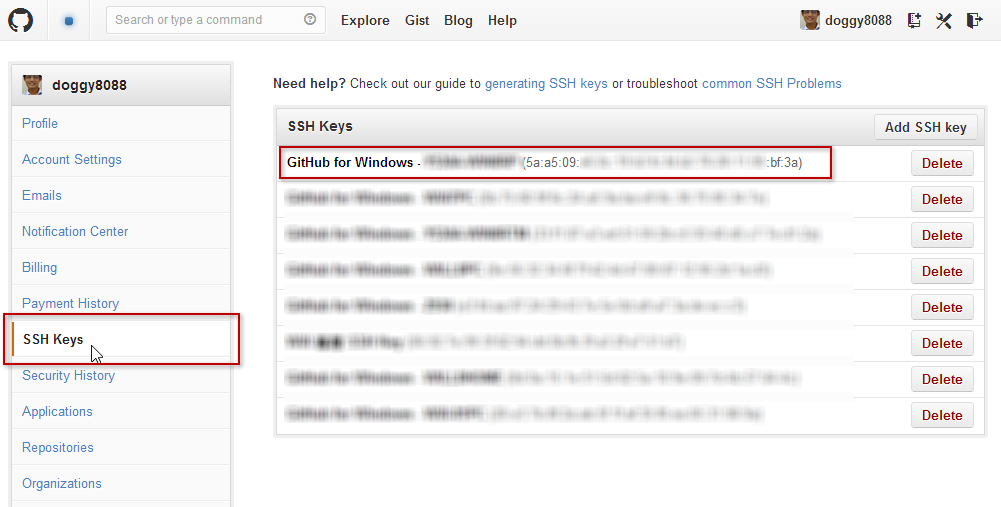Follow the 'common SSH Problems' link
The image size is (1001, 507).
point(771,84)
